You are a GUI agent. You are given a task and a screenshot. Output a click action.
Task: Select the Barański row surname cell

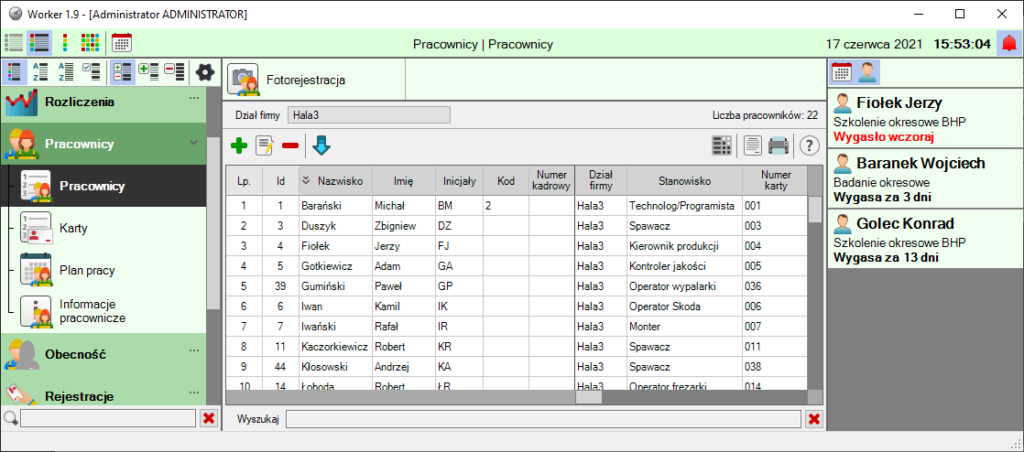click(x=336, y=206)
